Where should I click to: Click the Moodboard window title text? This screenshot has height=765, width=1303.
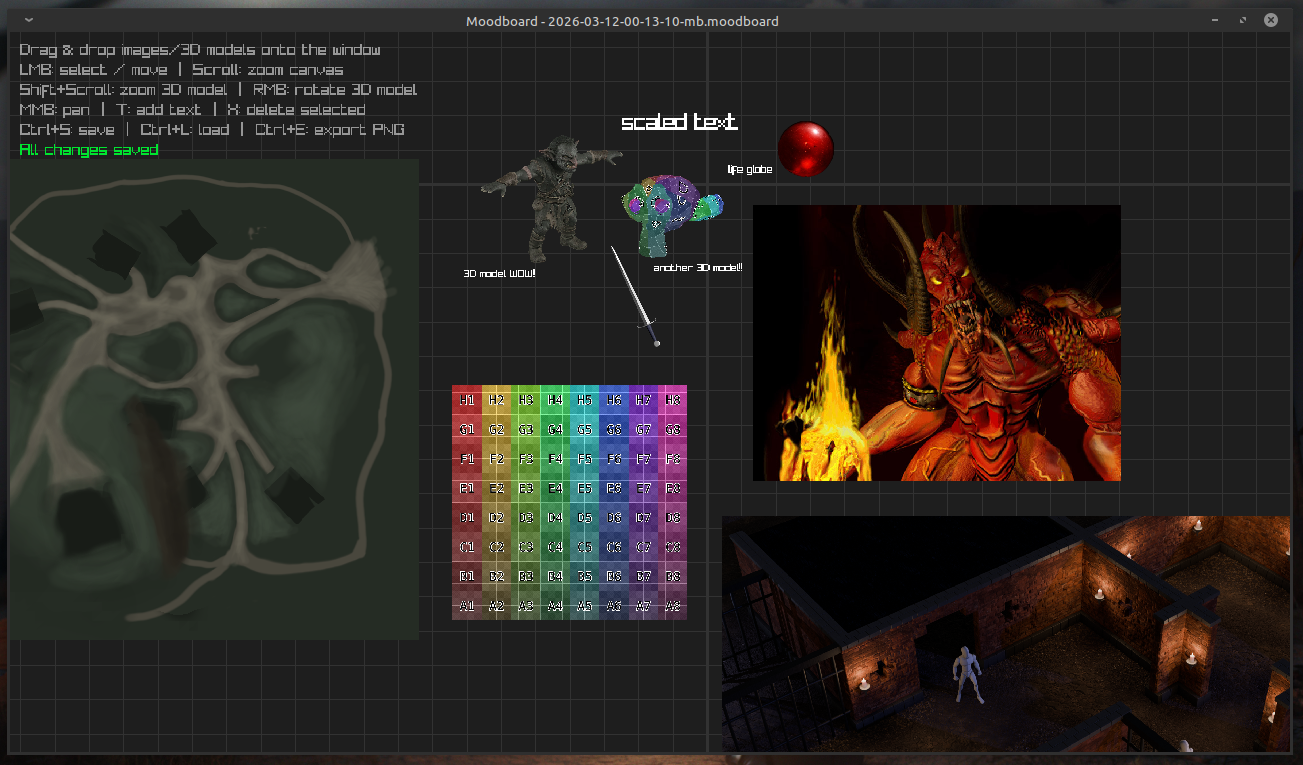click(622, 21)
